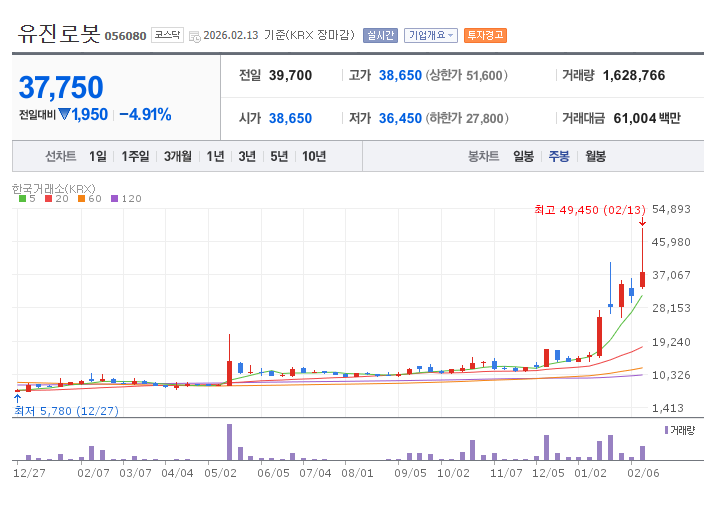
Task: Click the 거래대금 value 61,004 백만
Action: point(647,119)
